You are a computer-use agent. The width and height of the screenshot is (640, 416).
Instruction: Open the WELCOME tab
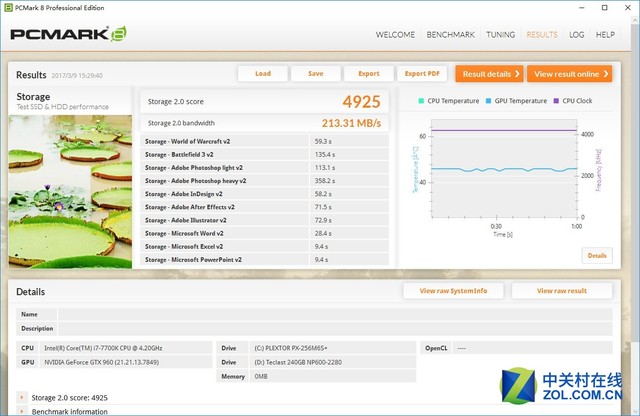[x=395, y=35]
